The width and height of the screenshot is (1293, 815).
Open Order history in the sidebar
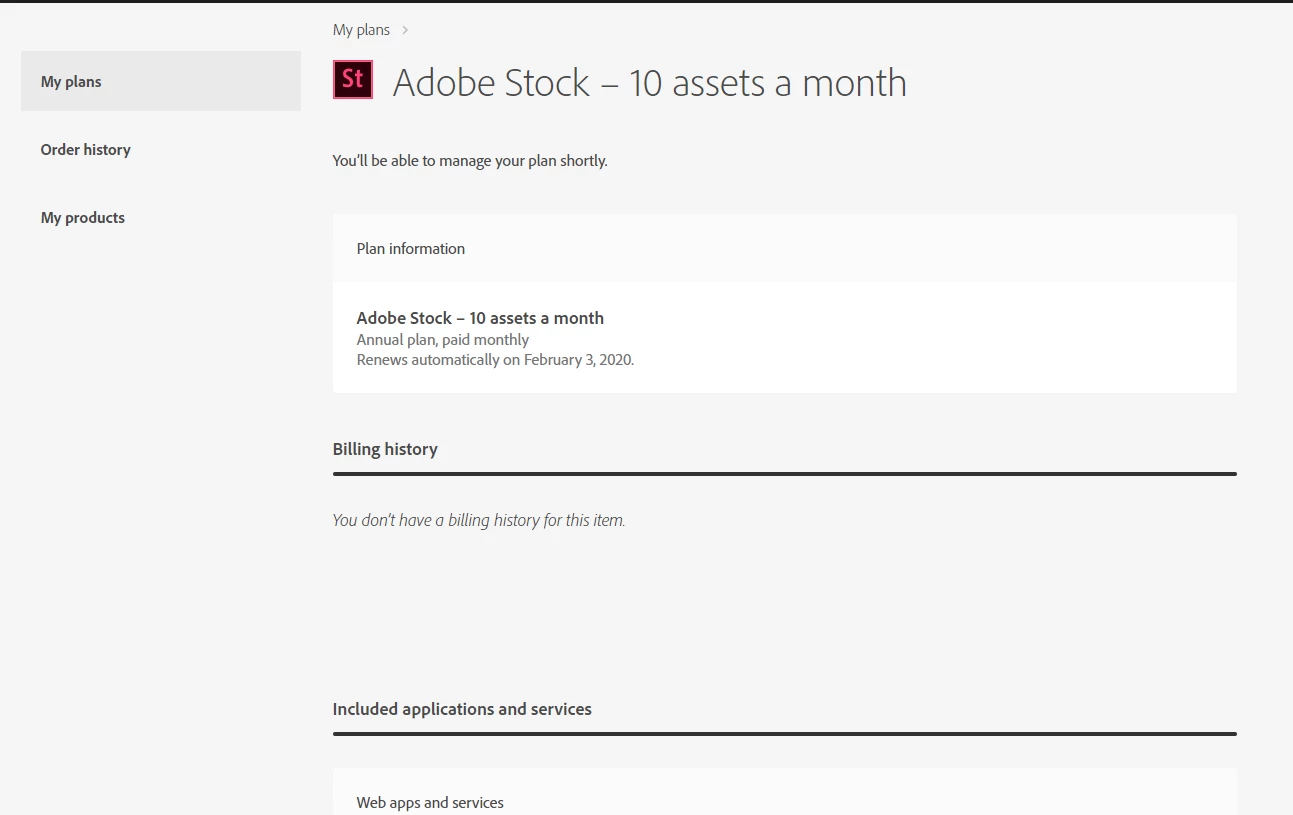point(86,150)
